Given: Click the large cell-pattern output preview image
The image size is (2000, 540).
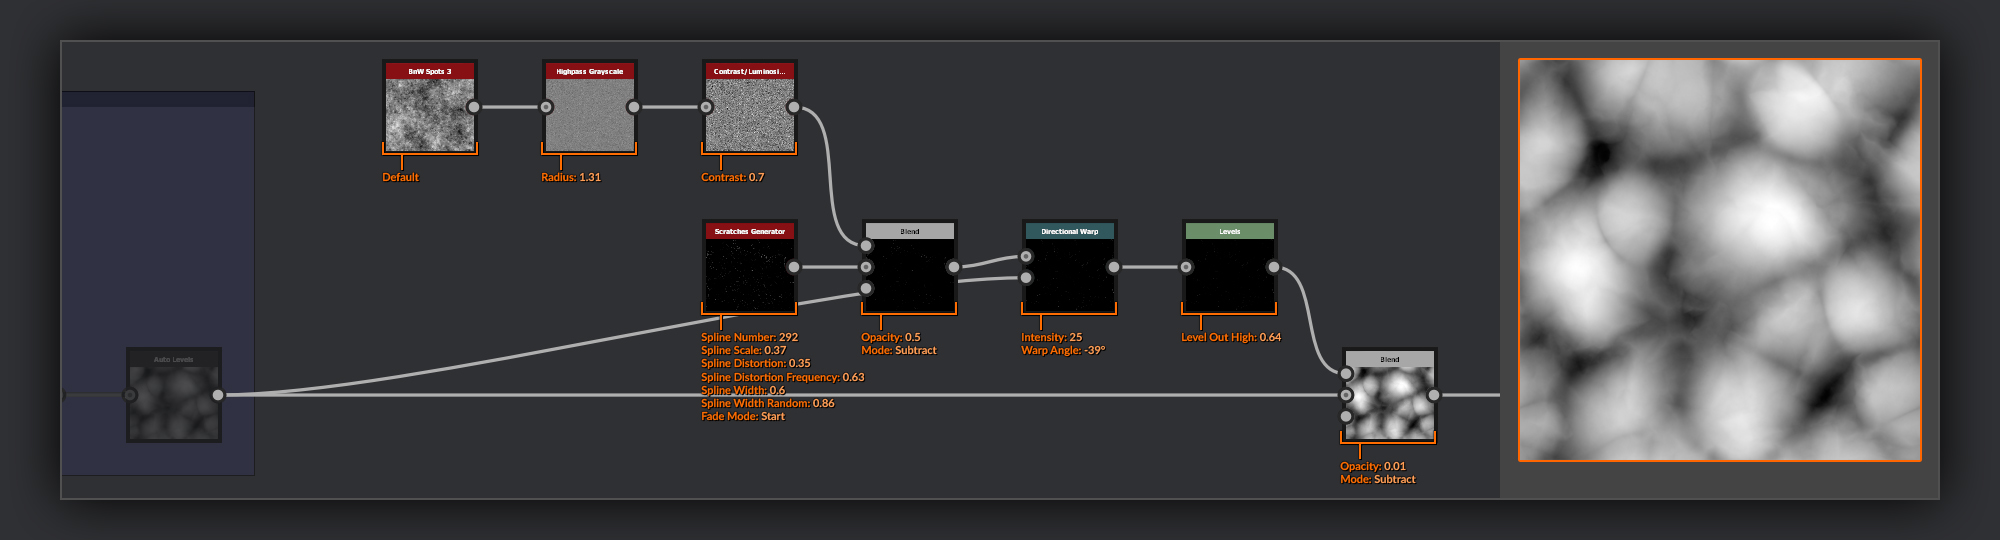Looking at the screenshot, I should pos(1720,260).
